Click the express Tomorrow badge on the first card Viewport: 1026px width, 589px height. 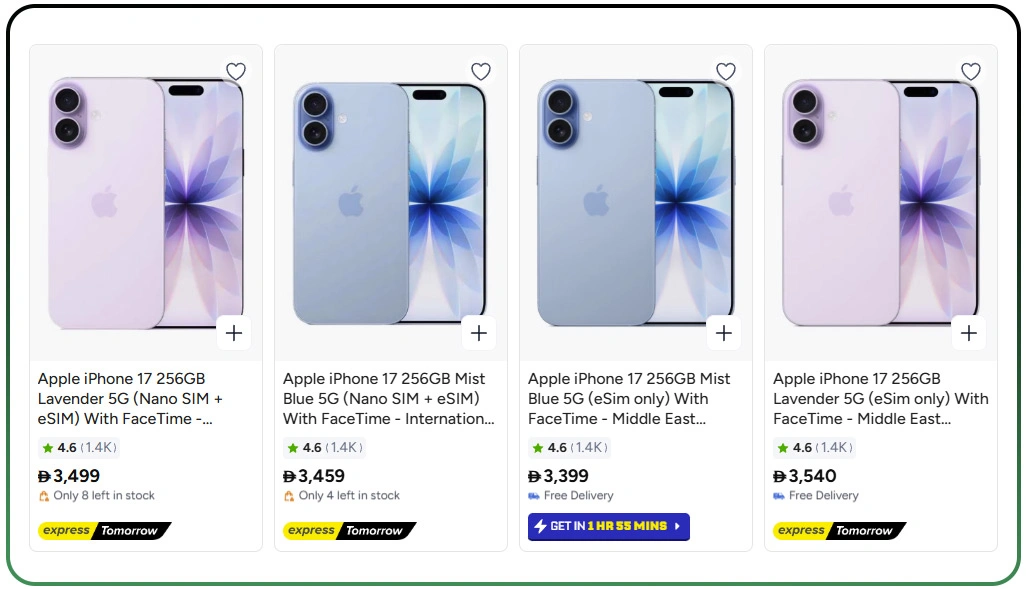point(103,531)
